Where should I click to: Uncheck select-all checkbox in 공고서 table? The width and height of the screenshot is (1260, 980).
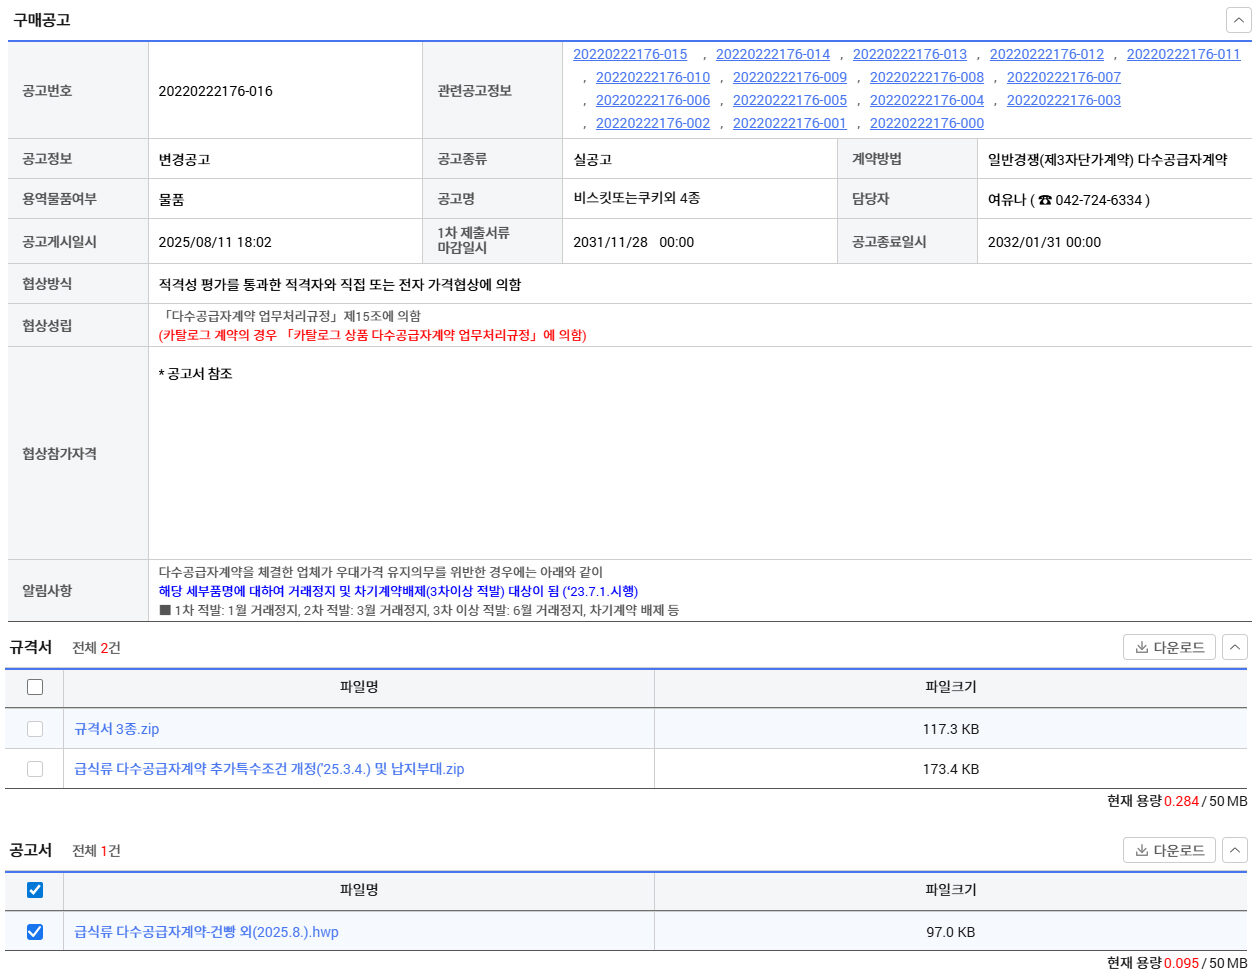pos(35,890)
